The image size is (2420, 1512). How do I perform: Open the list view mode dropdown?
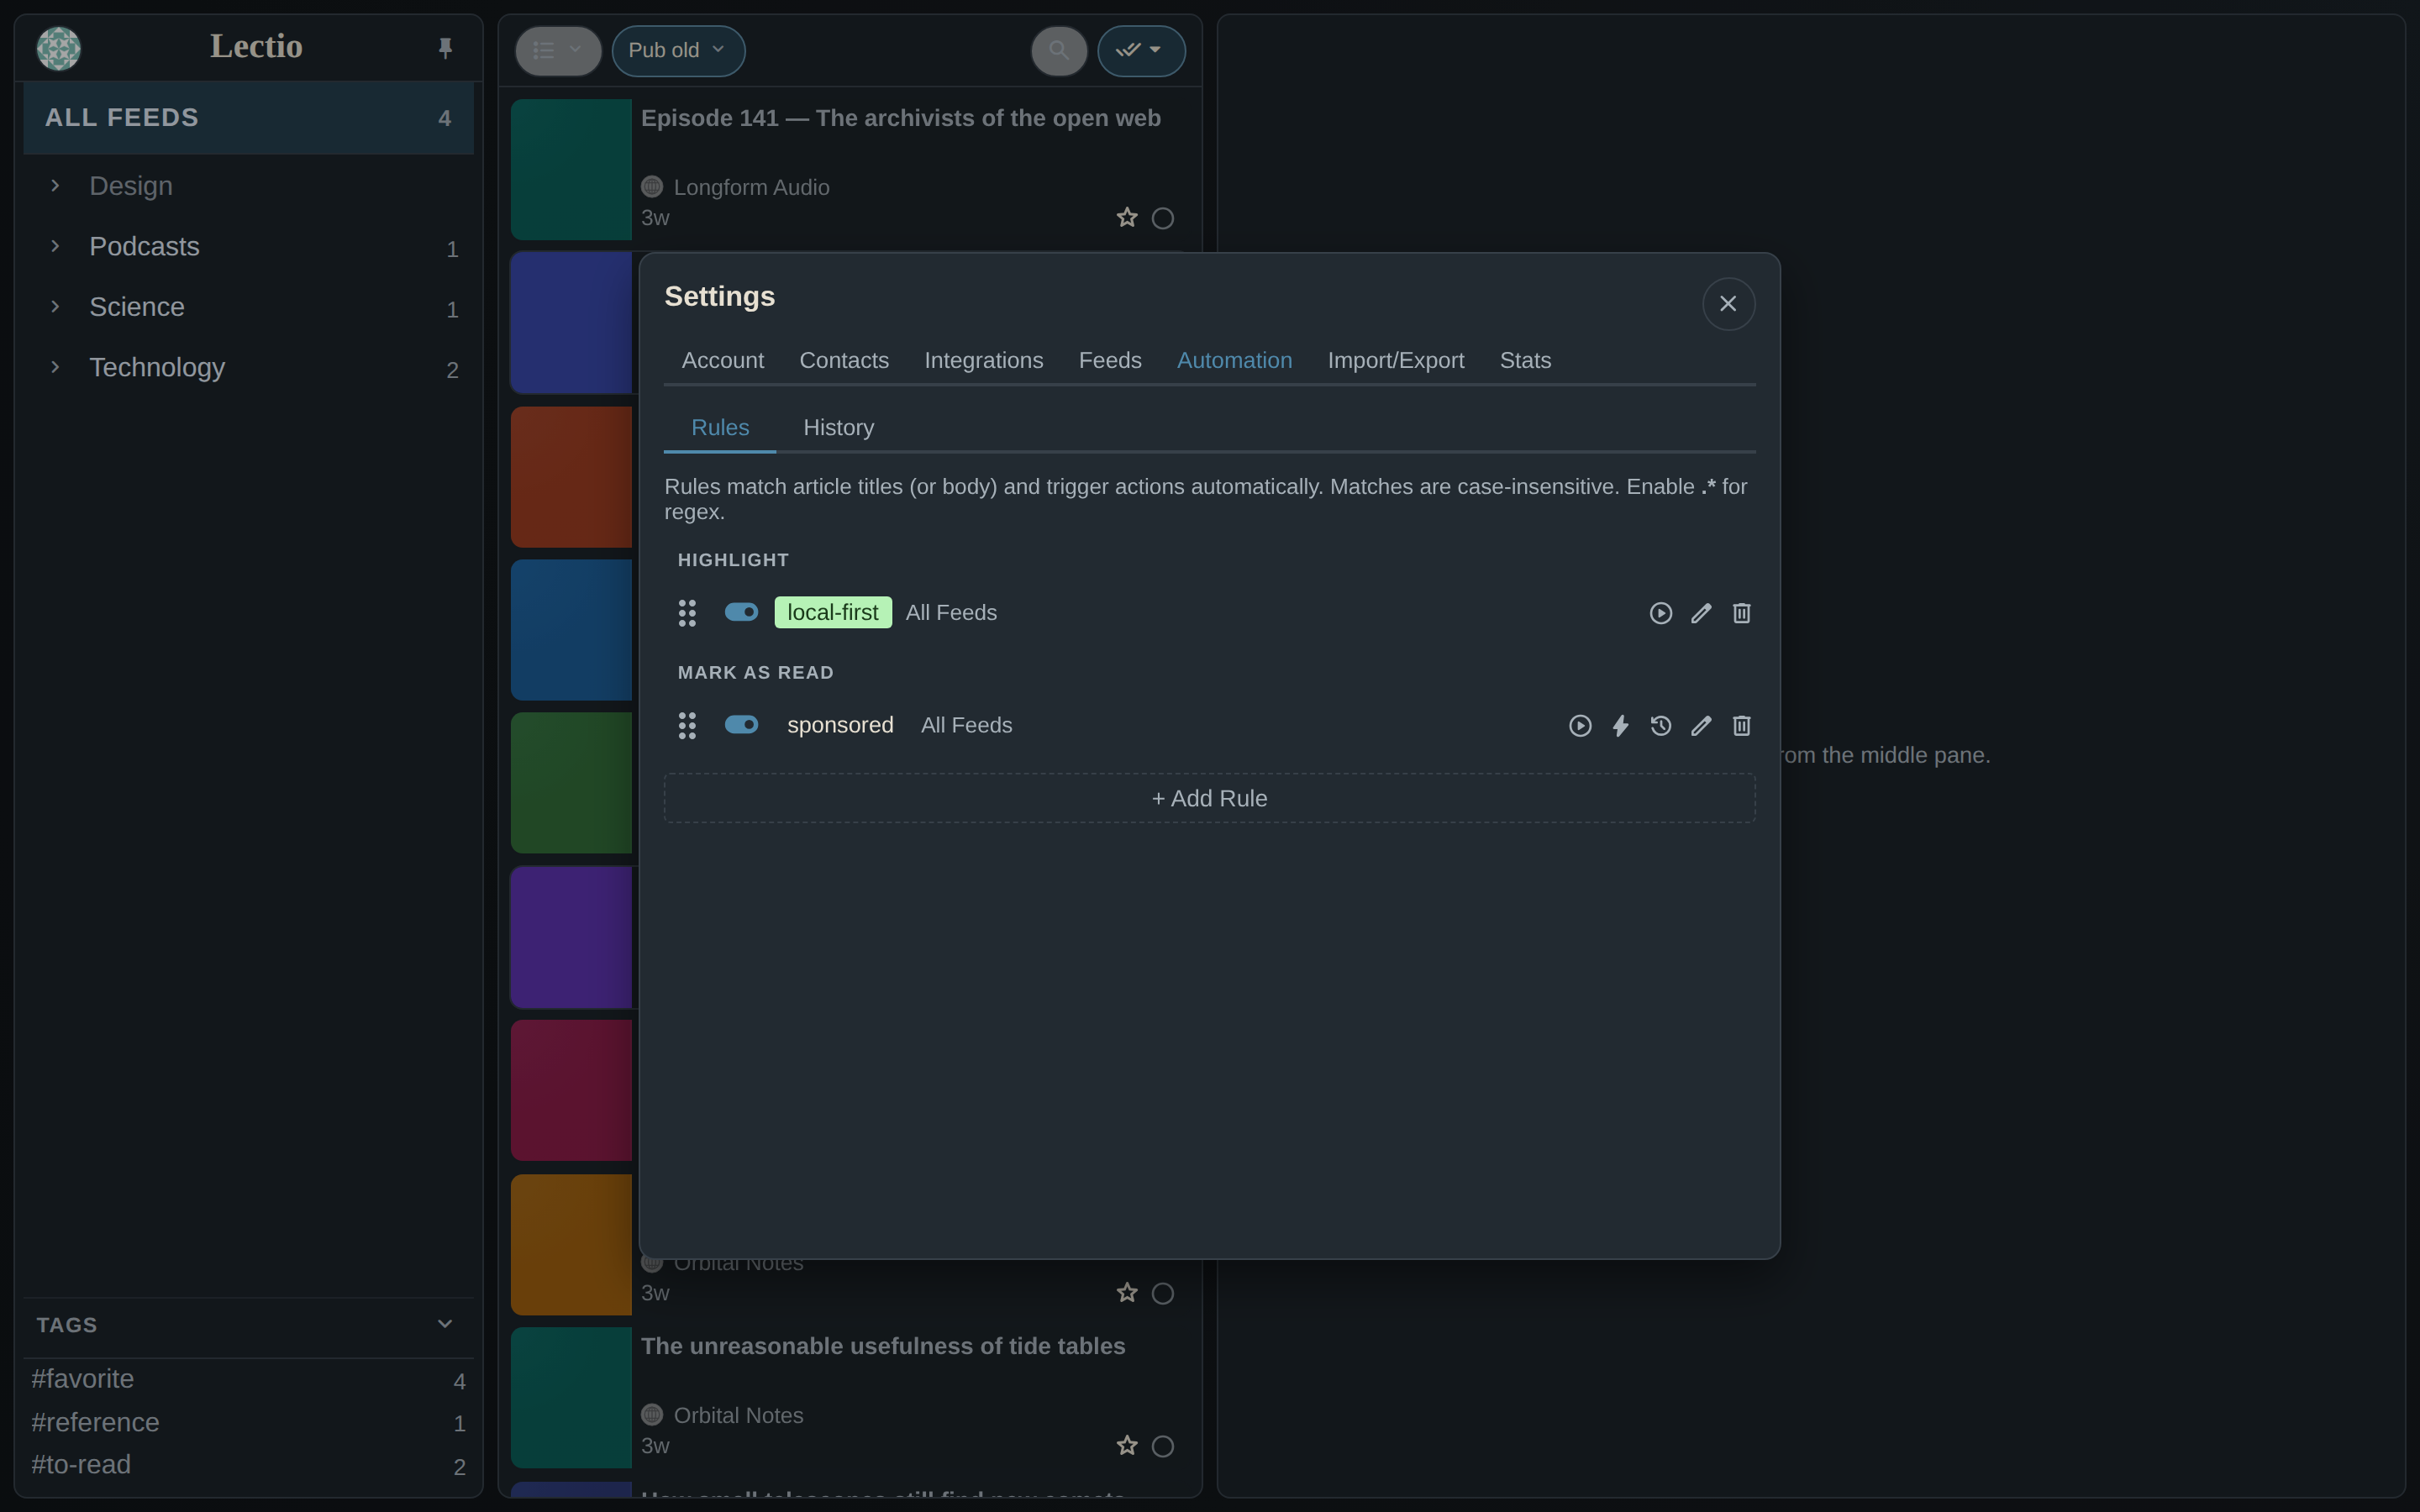(558, 50)
